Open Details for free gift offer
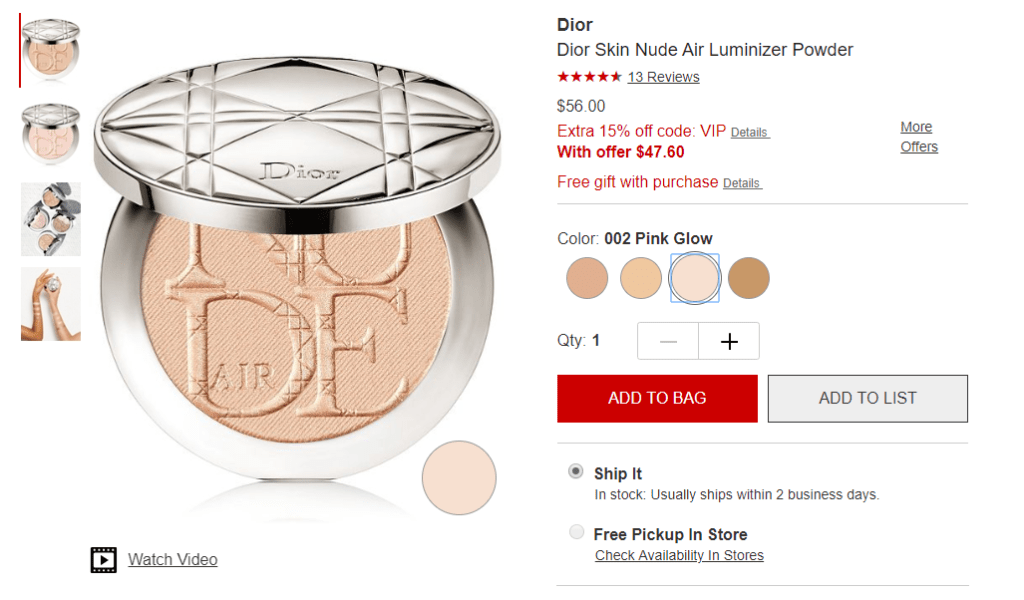 coord(742,183)
